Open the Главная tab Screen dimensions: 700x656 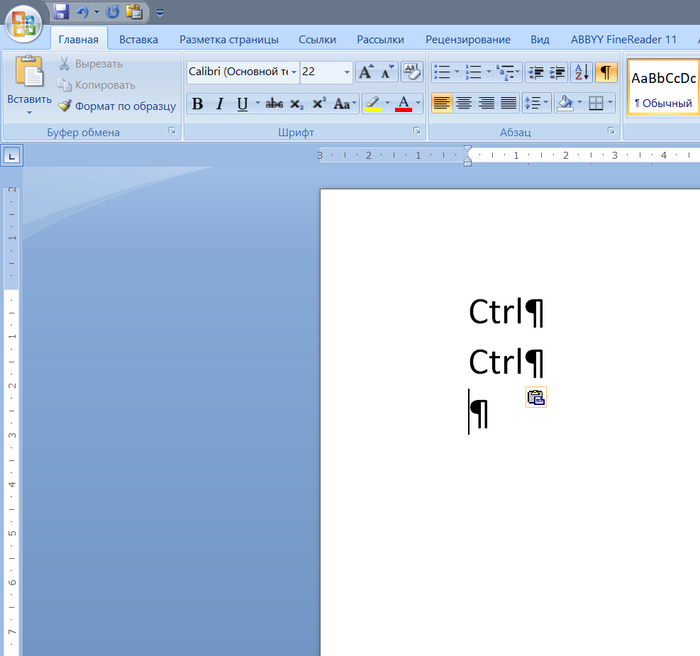78,39
